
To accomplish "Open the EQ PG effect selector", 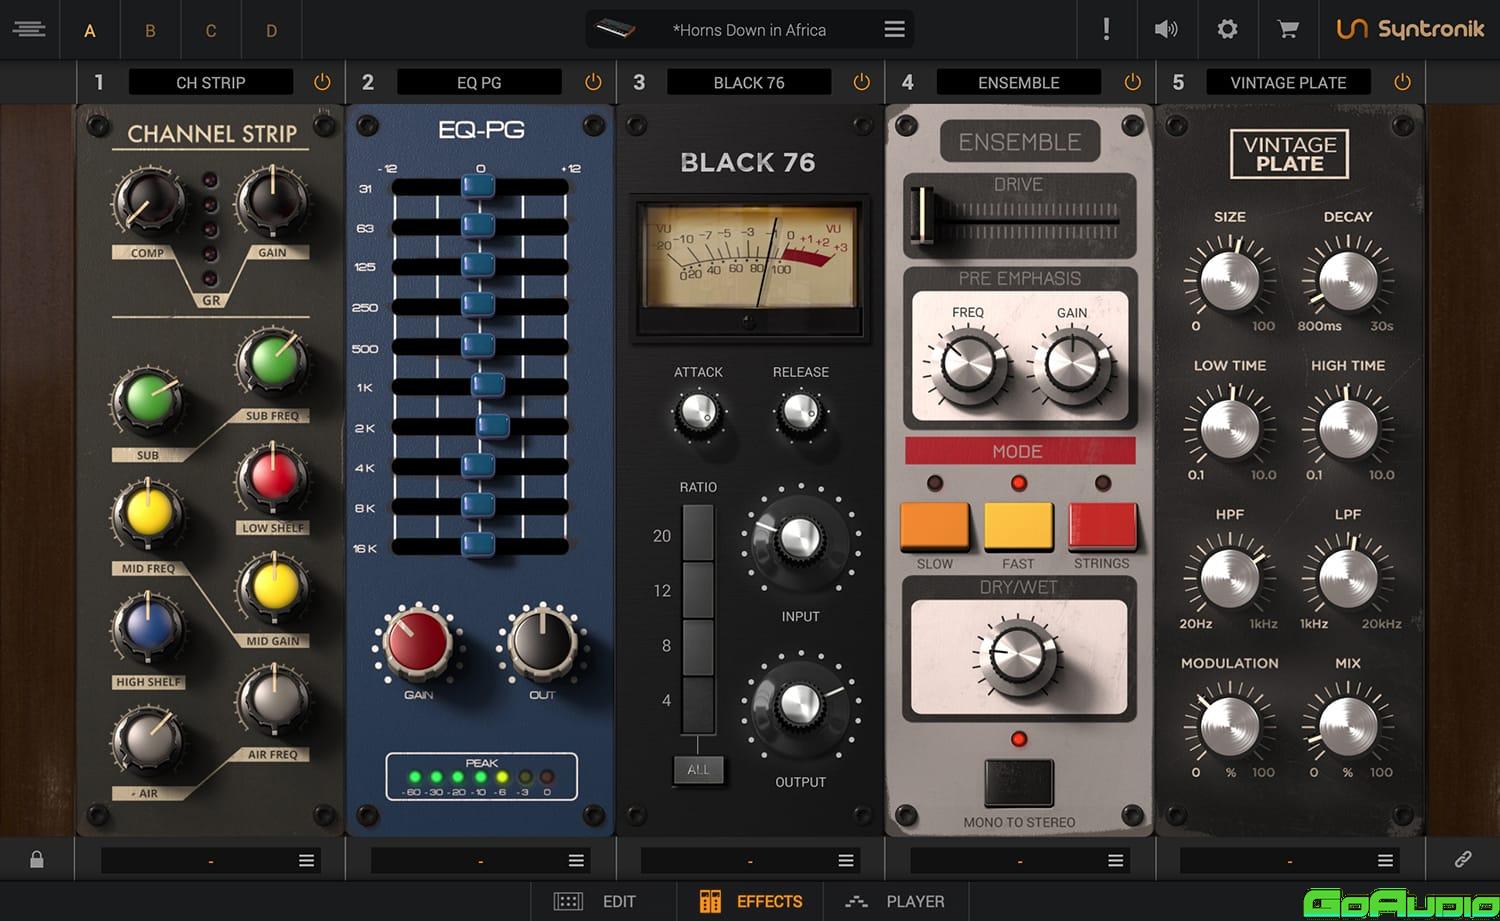I will pyautogui.click(x=479, y=82).
